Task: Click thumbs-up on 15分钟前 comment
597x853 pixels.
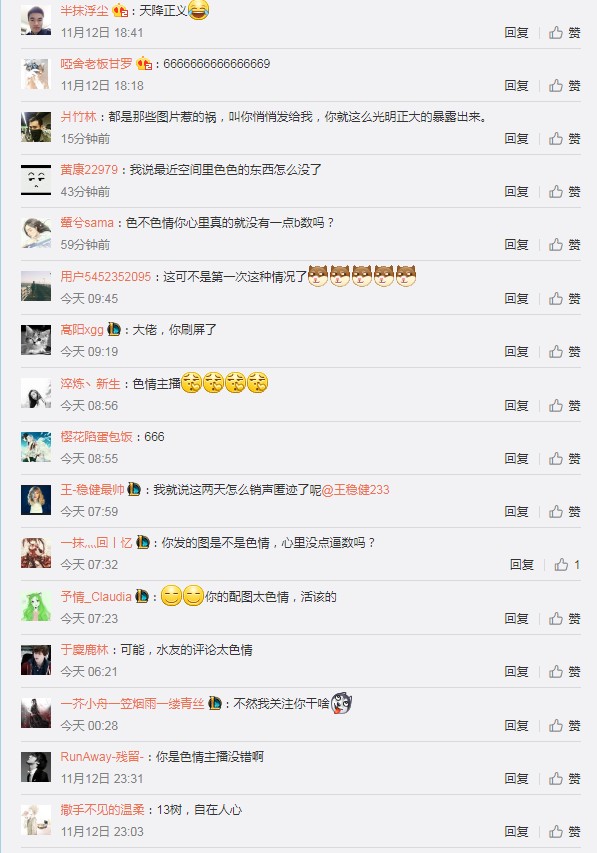Action: [x=564, y=139]
